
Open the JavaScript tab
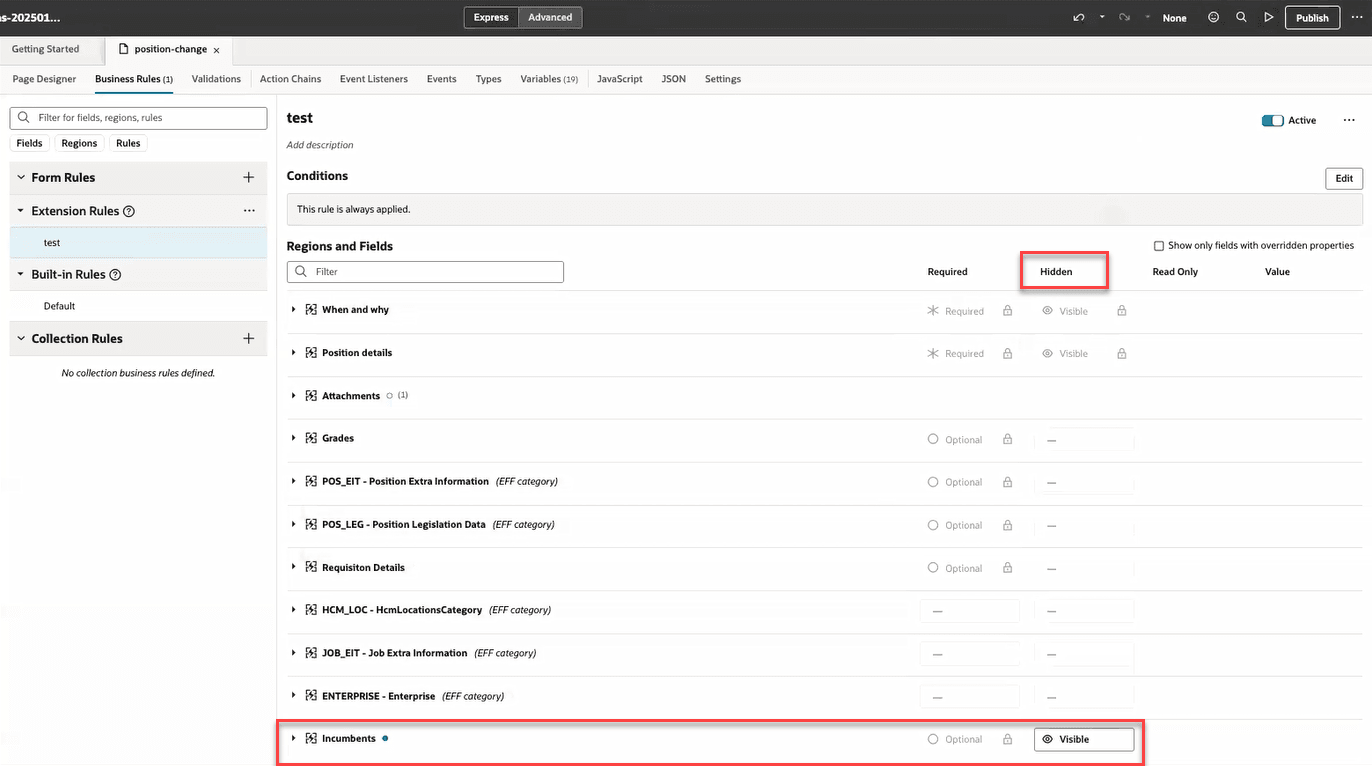pos(620,79)
